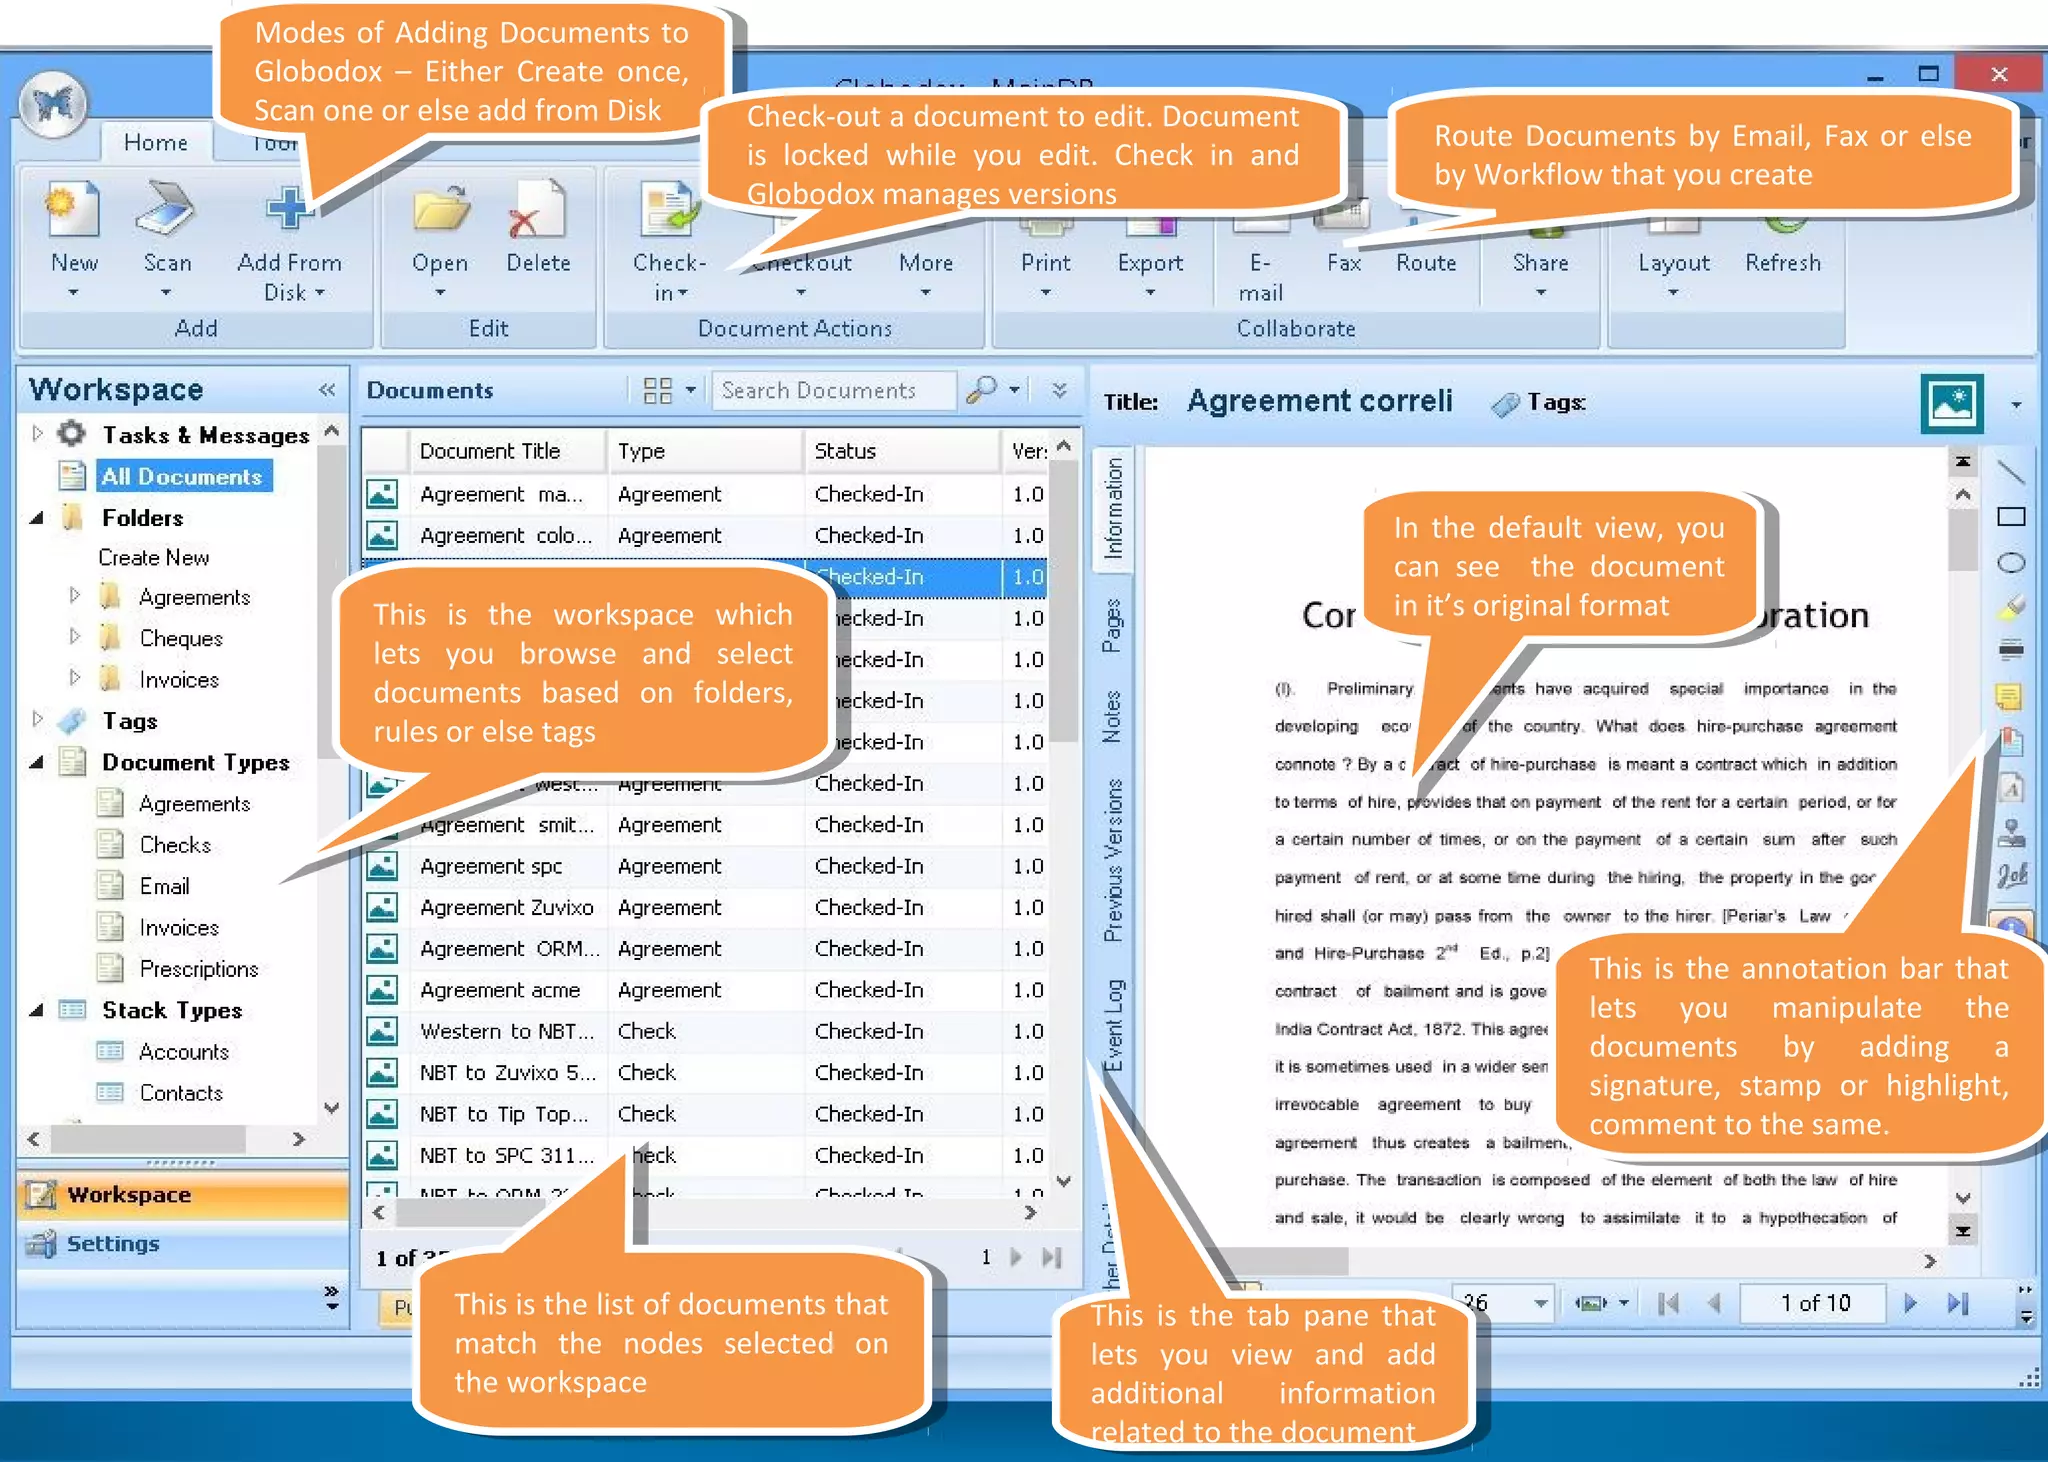2048x1462 pixels.
Task: Click the New document icon
Action: pos(74,211)
